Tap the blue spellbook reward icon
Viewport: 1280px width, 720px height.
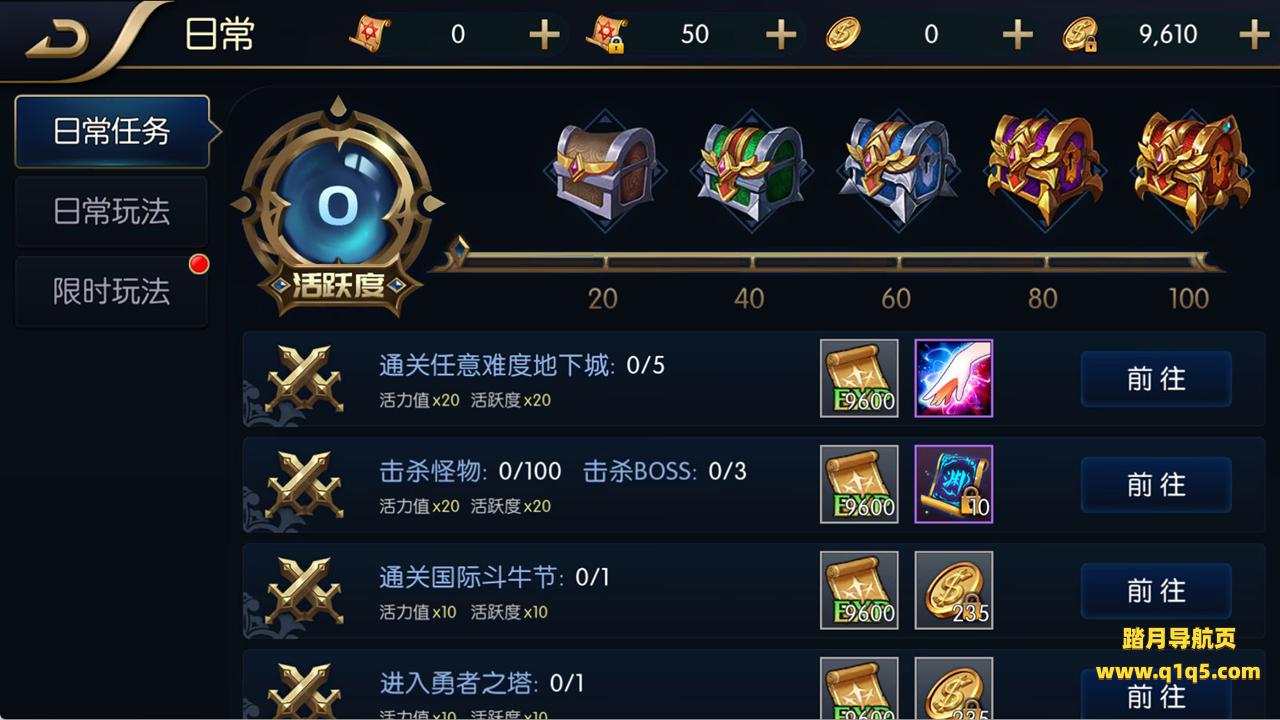pos(953,484)
